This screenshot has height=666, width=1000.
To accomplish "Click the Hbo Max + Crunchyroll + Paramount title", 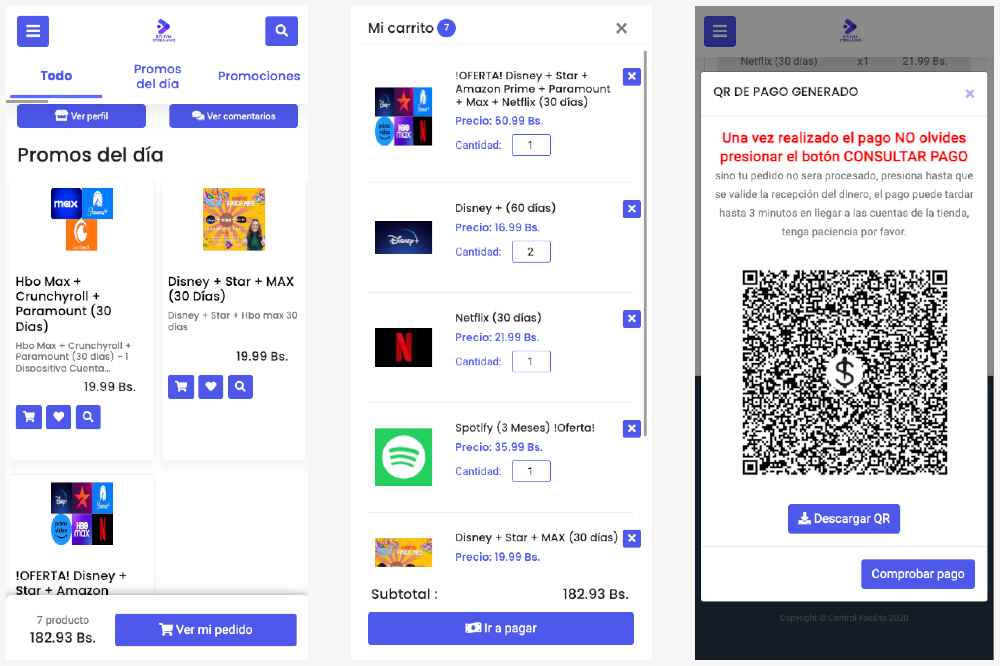I will (x=63, y=304).
